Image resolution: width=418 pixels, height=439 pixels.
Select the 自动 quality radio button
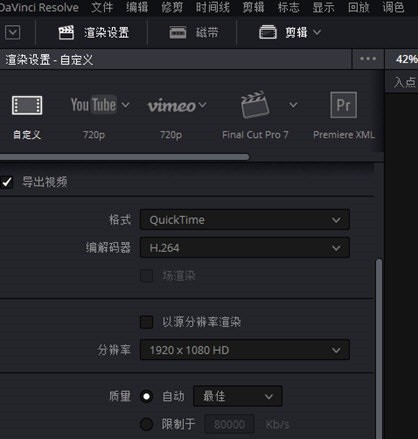146,396
